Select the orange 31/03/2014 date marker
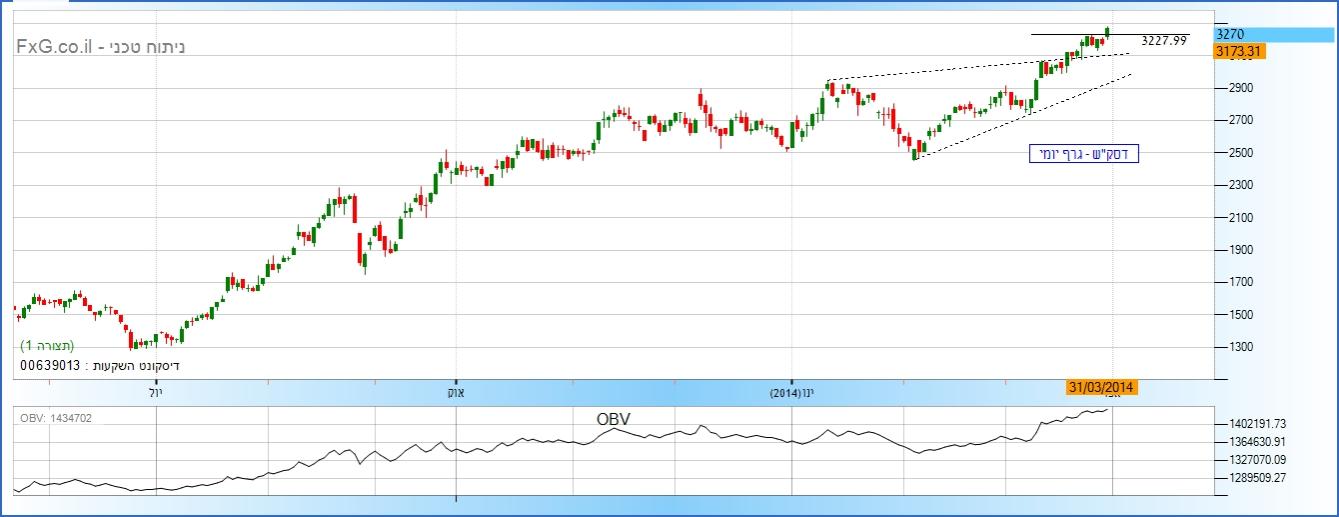The width and height of the screenshot is (1339, 517). click(1101, 388)
